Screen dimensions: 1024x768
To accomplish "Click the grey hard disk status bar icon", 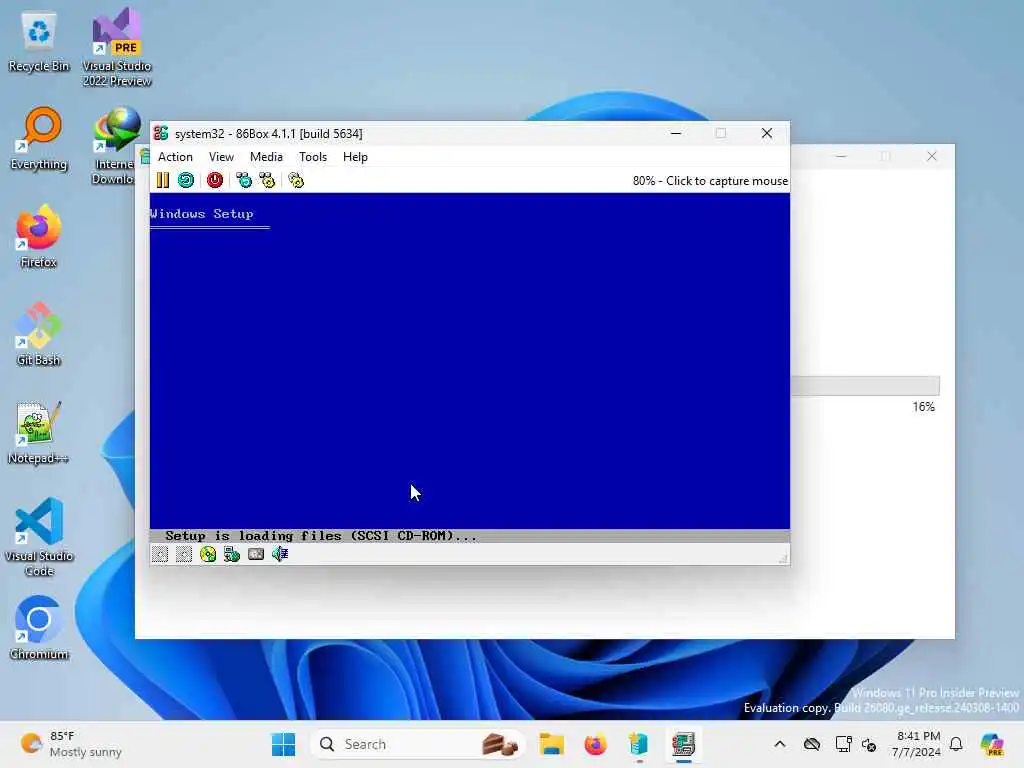I will pos(256,554).
